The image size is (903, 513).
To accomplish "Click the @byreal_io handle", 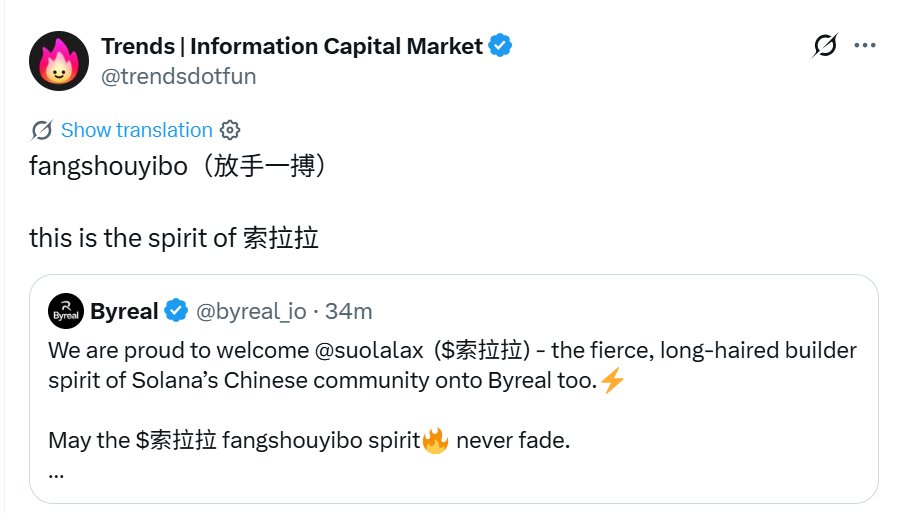I will [250, 311].
